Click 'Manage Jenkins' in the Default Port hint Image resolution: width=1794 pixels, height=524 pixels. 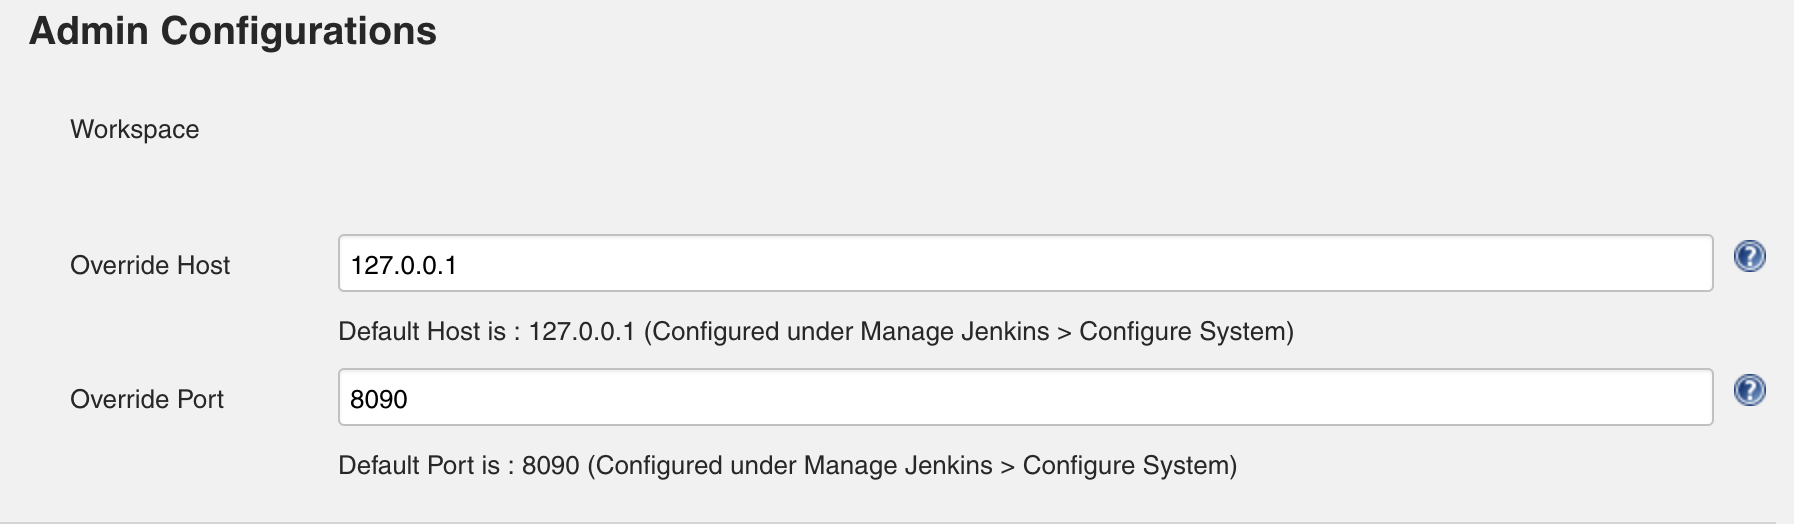898,466
